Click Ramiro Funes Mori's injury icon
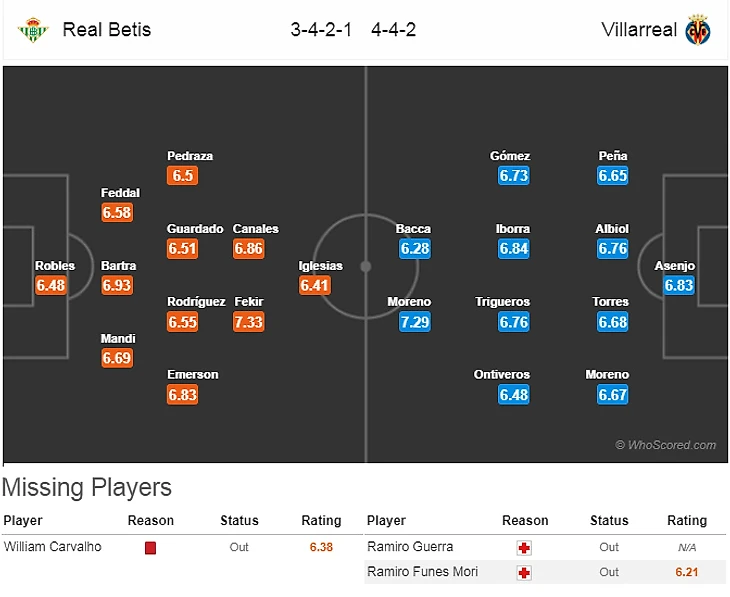This screenshot has height=597, width=730. tap(524, 572)
